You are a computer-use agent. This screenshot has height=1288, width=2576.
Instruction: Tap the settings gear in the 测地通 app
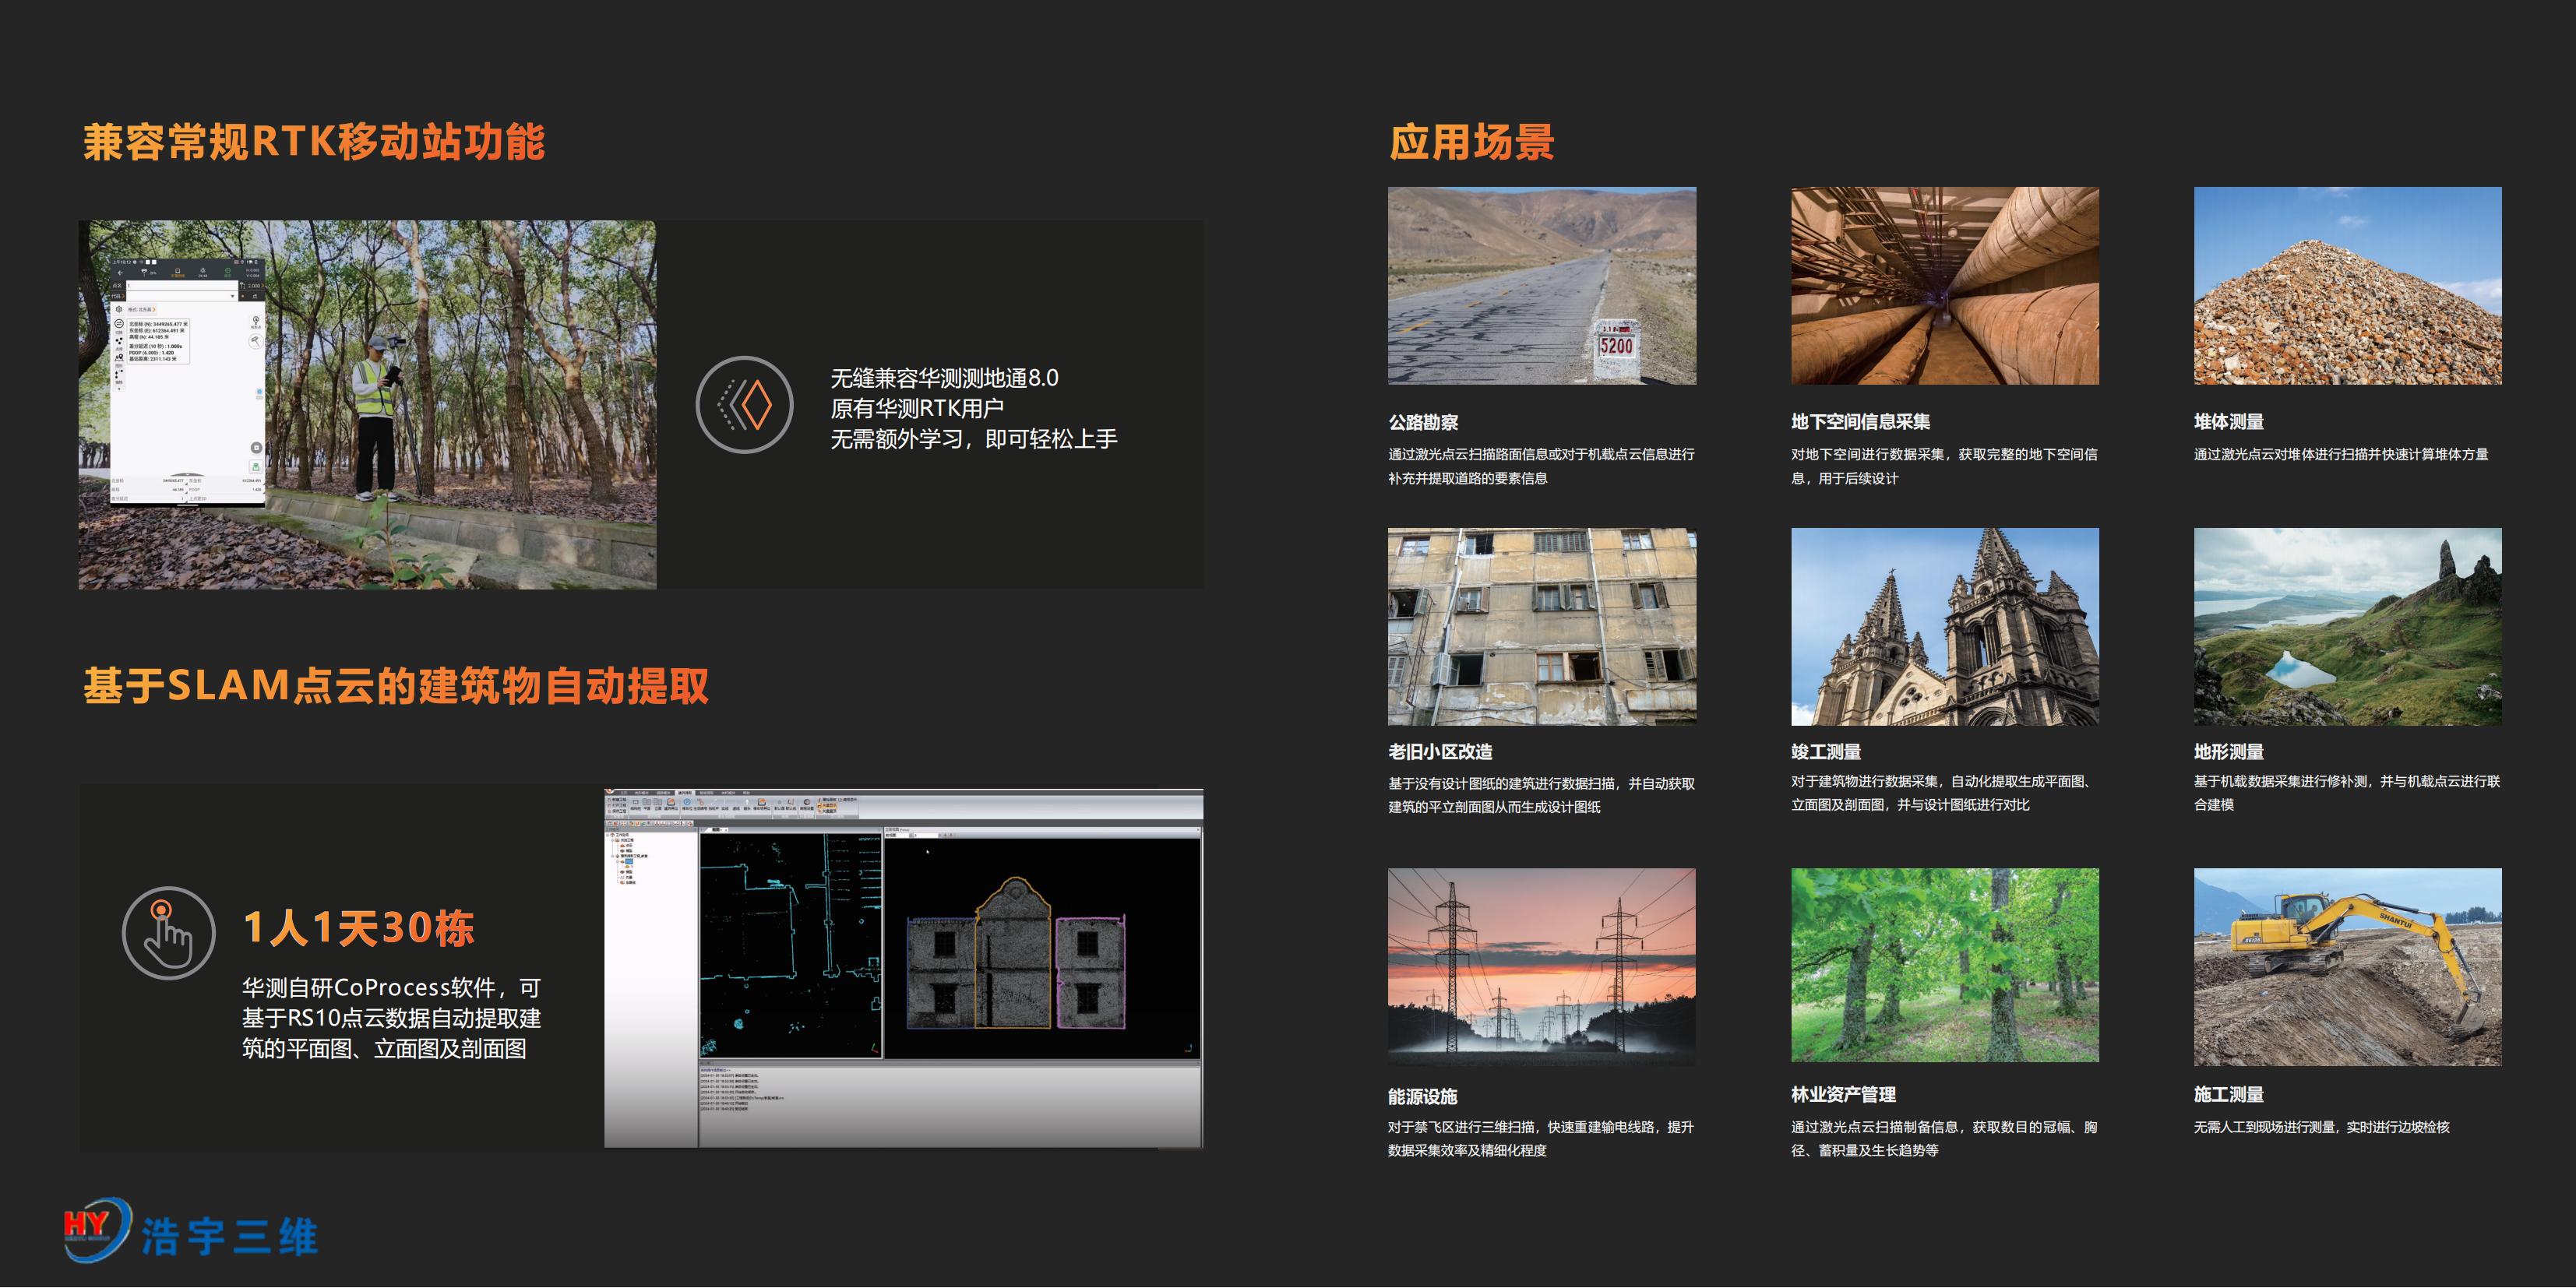(119, 311)
